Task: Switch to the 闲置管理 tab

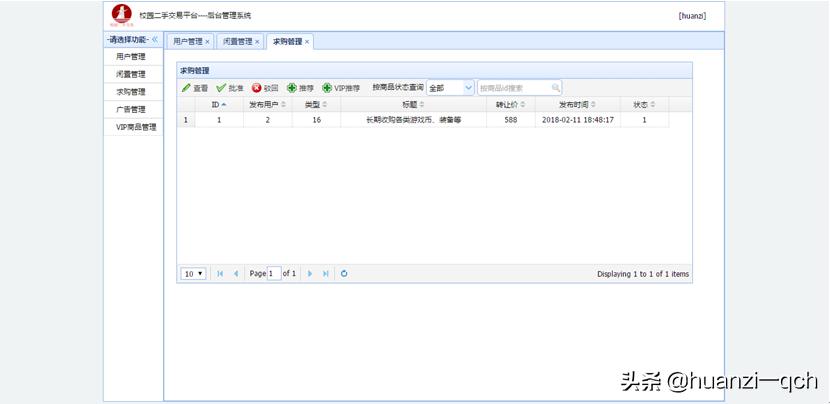Action: 238,42
